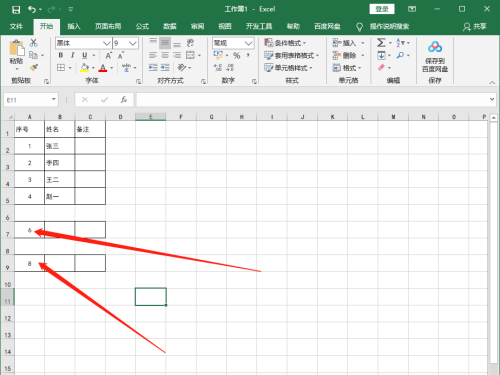Click the Clear eraser icon
Screen dimensions: 500x375
click(381, 68)
